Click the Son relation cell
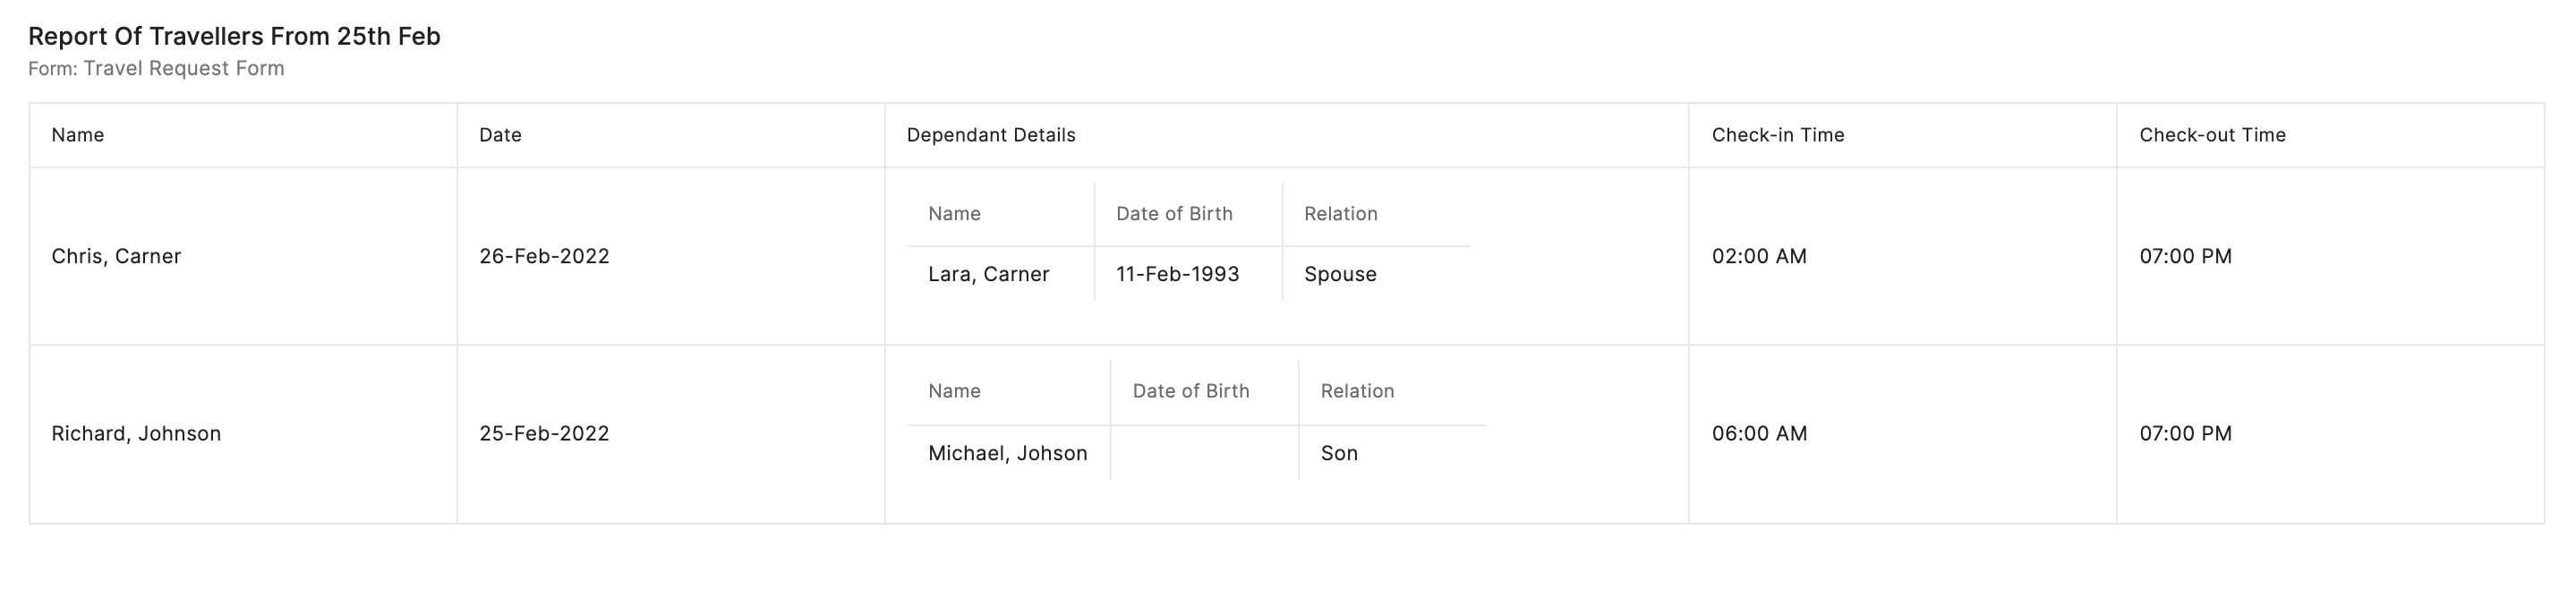 (1339, 454)
